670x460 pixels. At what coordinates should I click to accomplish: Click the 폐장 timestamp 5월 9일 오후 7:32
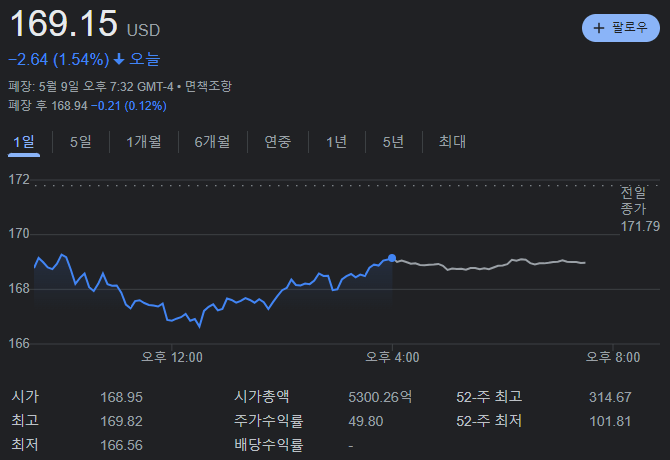tap(86, 87)
